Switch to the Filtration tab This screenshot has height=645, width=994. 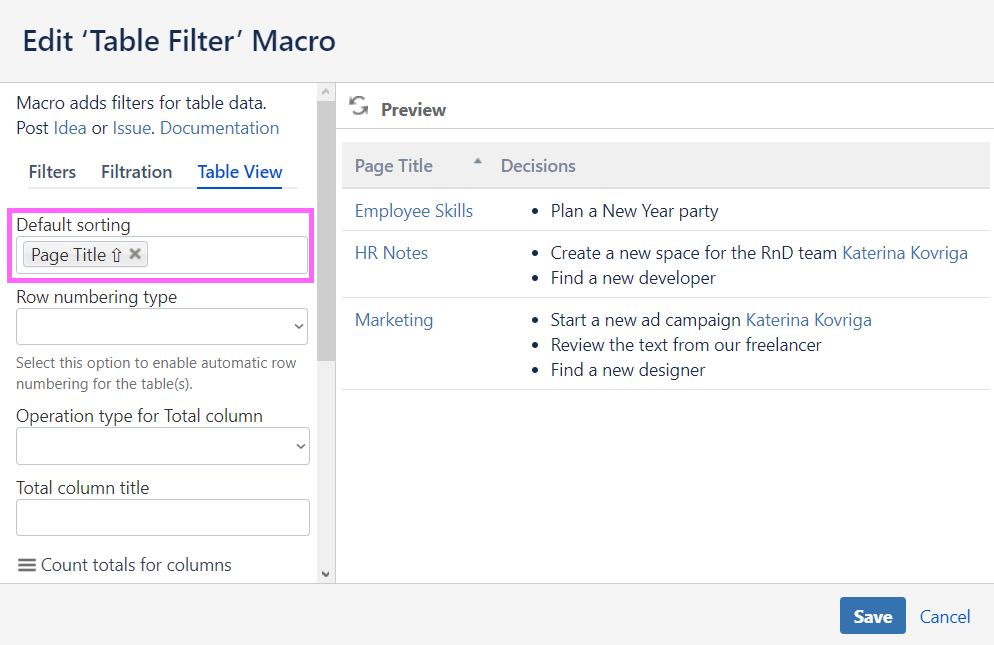coord(136,172)
